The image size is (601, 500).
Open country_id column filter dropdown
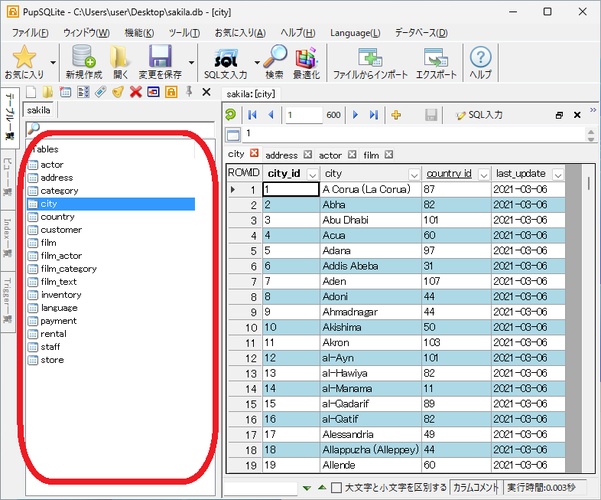click(x=484, y=175)
